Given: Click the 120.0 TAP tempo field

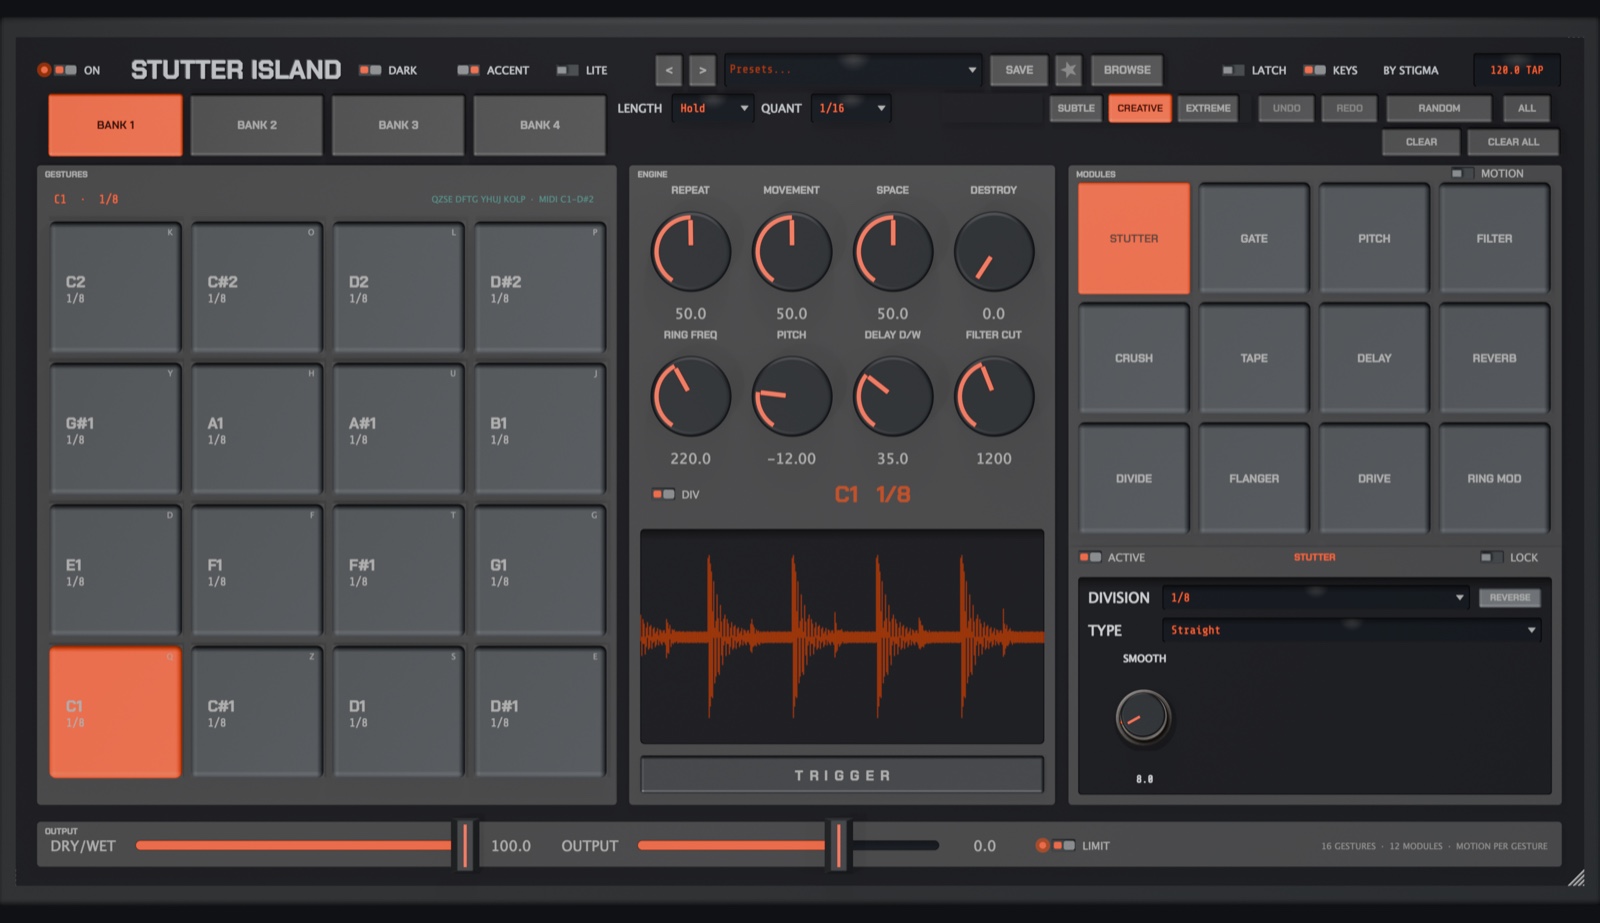Looking at the screenshot, I should tap(1516, 70).
